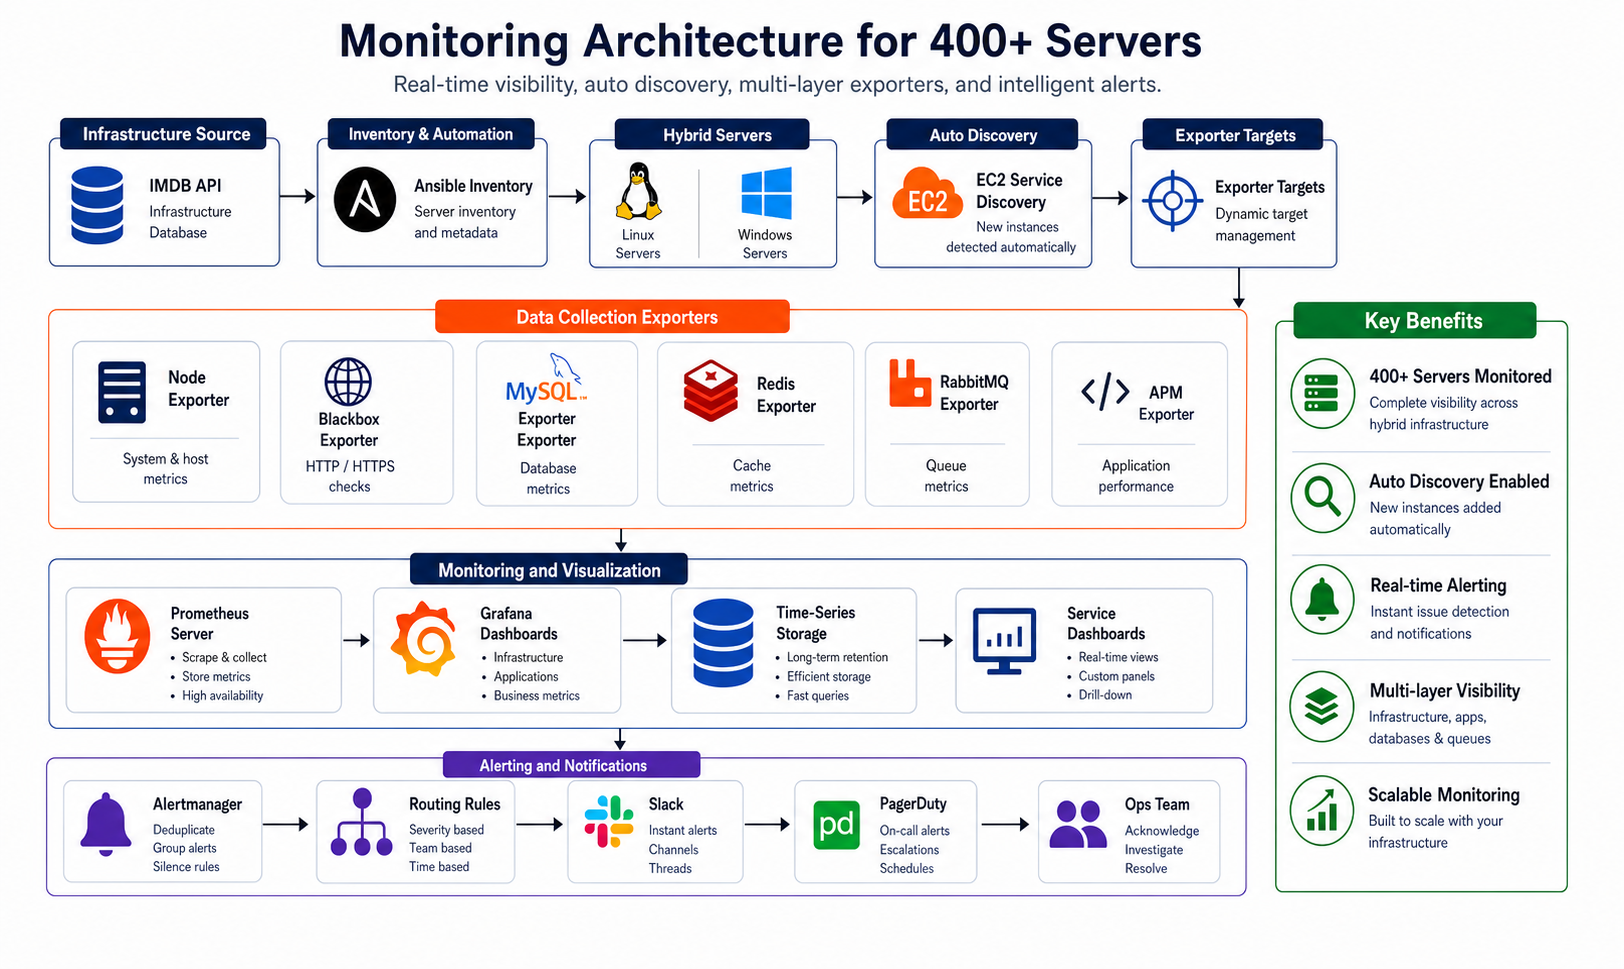Image resolution: width=1624 pixels, height=969 pixels.
Task: Select the Inventory & Automation header
Action: point(431,134)
